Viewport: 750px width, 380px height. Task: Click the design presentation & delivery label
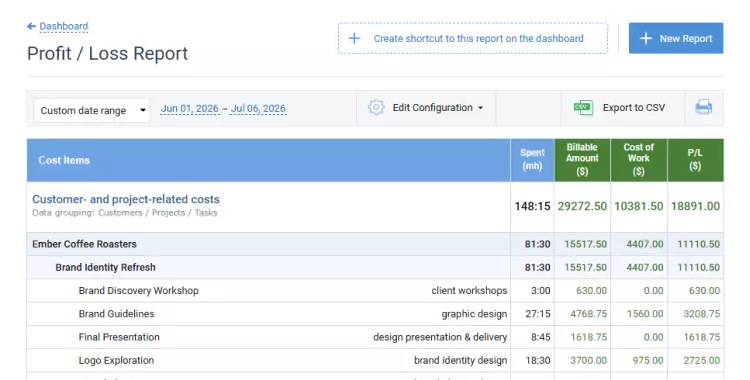tap(440, 337)
